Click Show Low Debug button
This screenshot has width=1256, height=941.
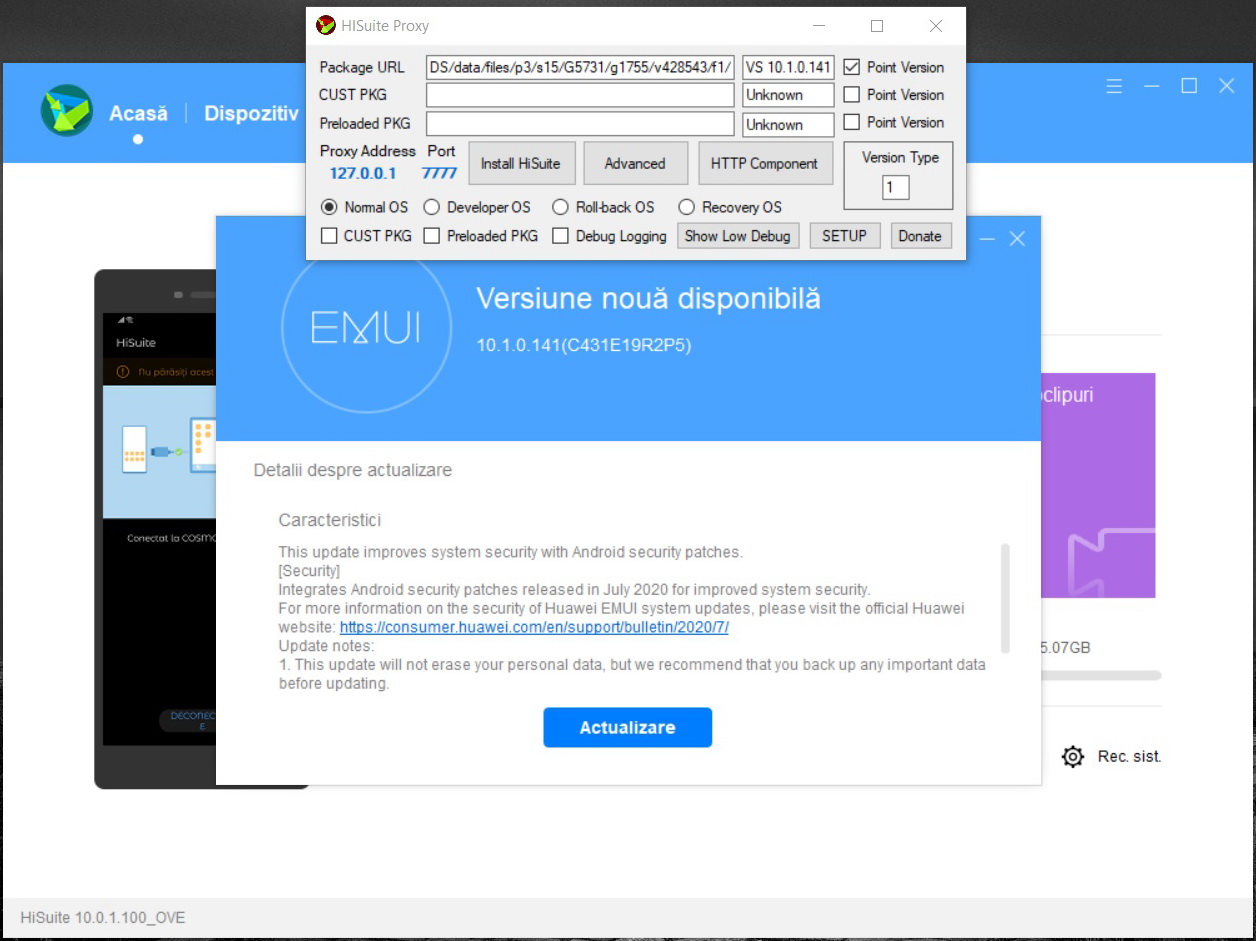pyautogui.click(x=738, y=236)
